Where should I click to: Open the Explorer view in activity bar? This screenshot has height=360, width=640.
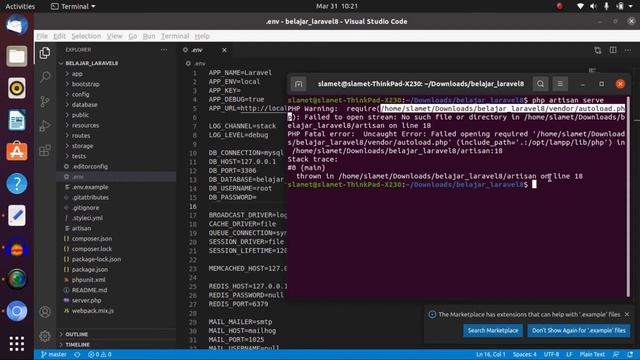(x=45, y=53)
